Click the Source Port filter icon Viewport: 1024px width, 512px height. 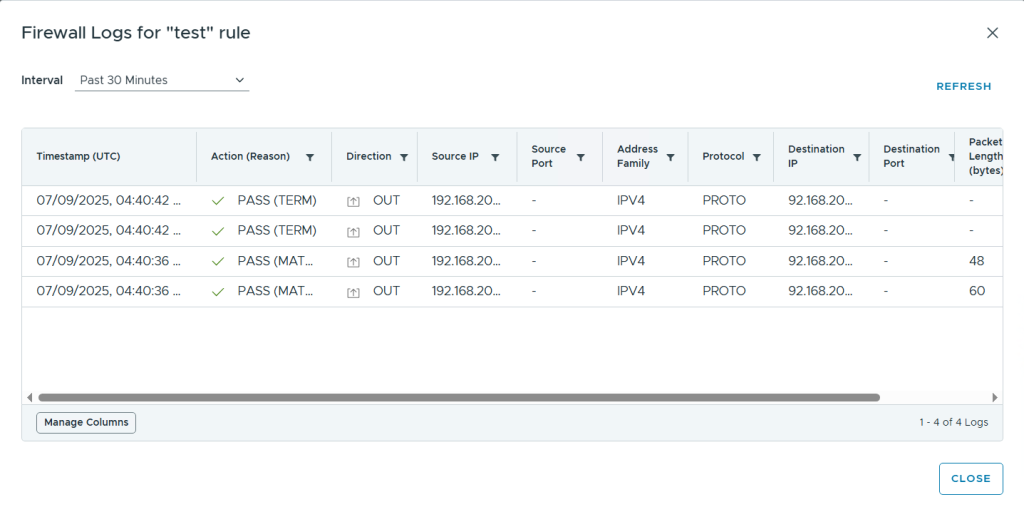581,157
